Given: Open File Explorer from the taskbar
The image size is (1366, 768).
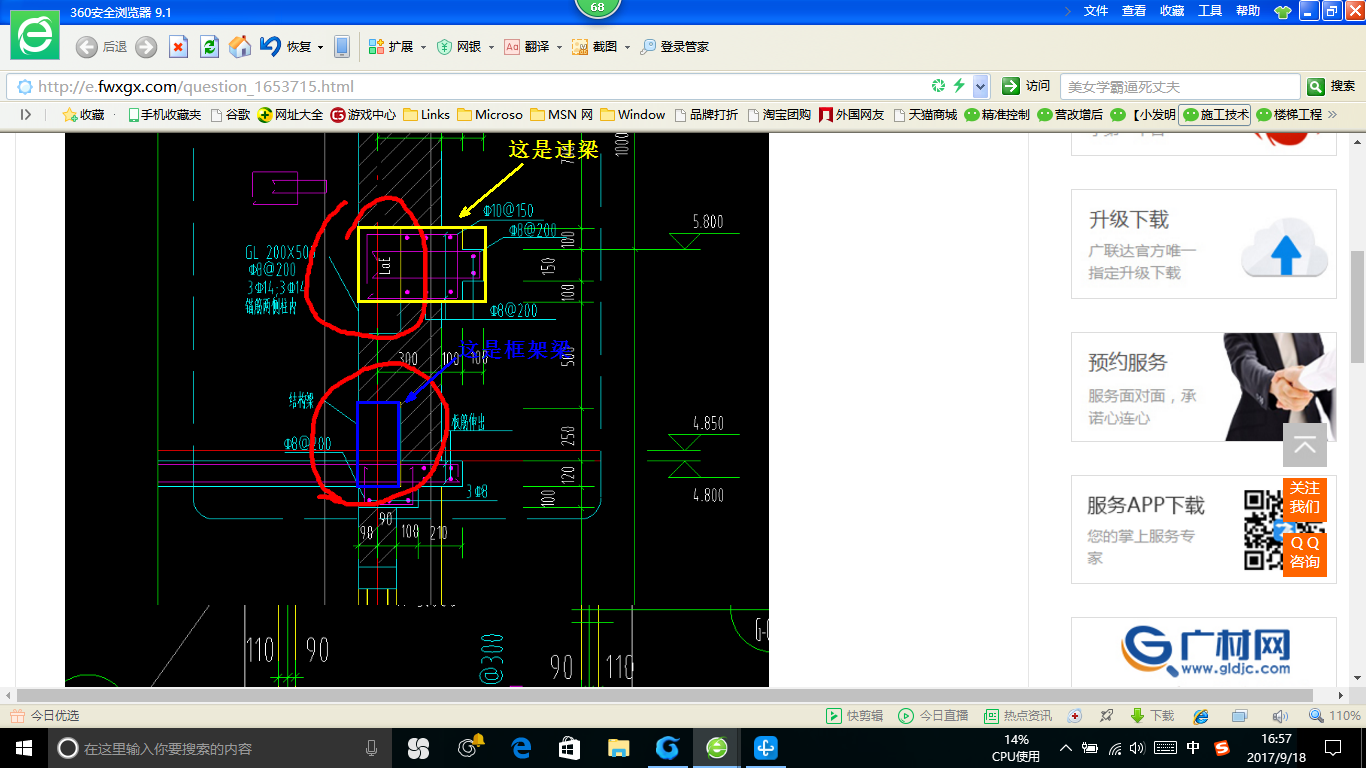Looking at the screenshot, I should coord(619,748).
